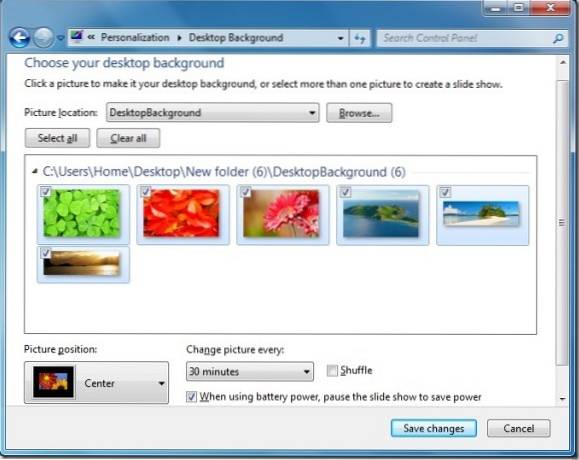The width and height of the screenshot is (579, 460).
Task: Click the scrollbar down arrow
Action: (x=562, y=398)
